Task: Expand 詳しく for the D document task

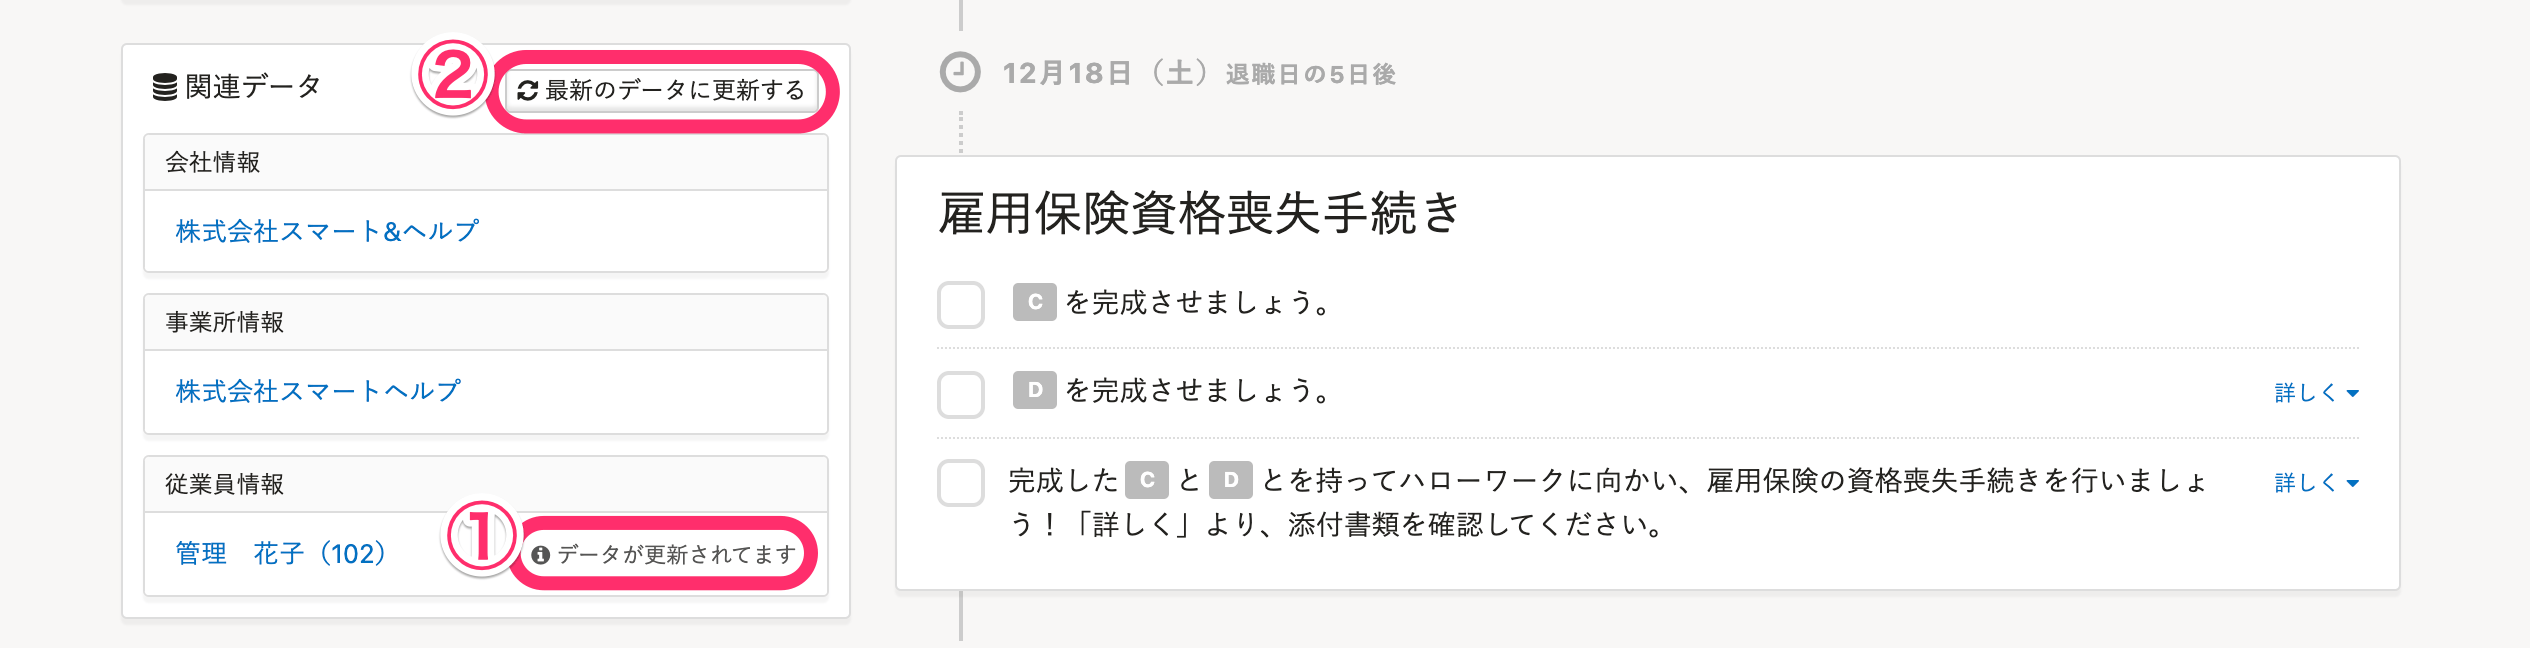Action: pyautogui.click(x=2316, y=393)
